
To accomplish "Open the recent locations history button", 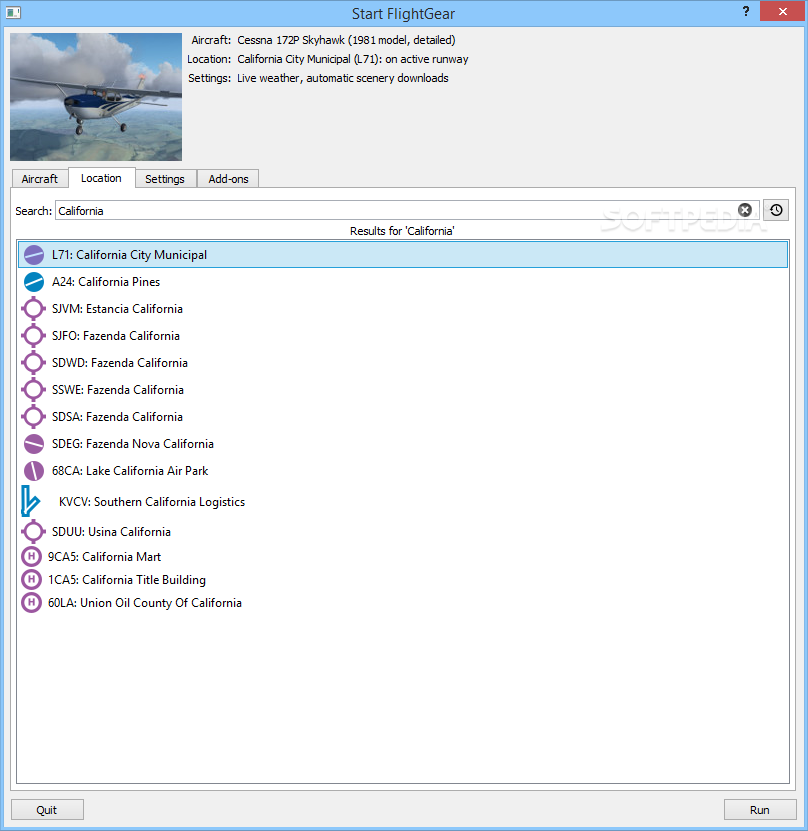I will (776, 210).
